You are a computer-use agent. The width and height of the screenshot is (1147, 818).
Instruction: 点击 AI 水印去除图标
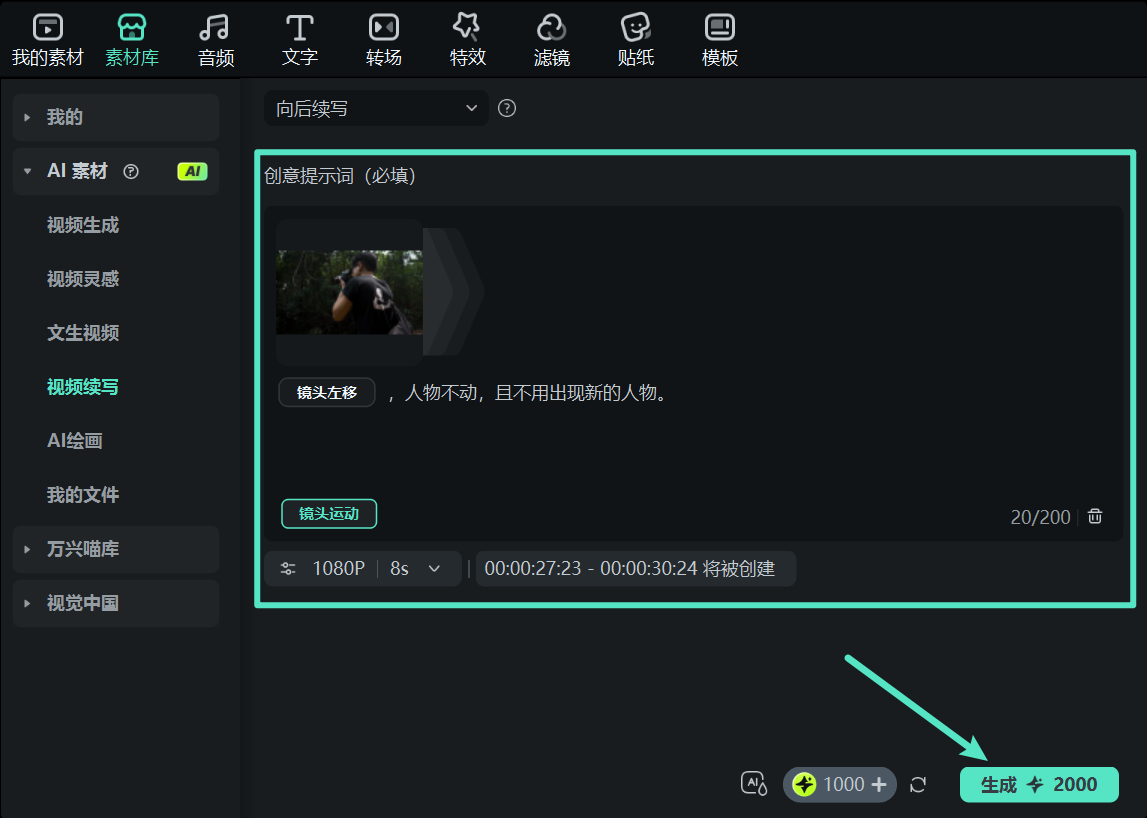click(x=754, y=784)
